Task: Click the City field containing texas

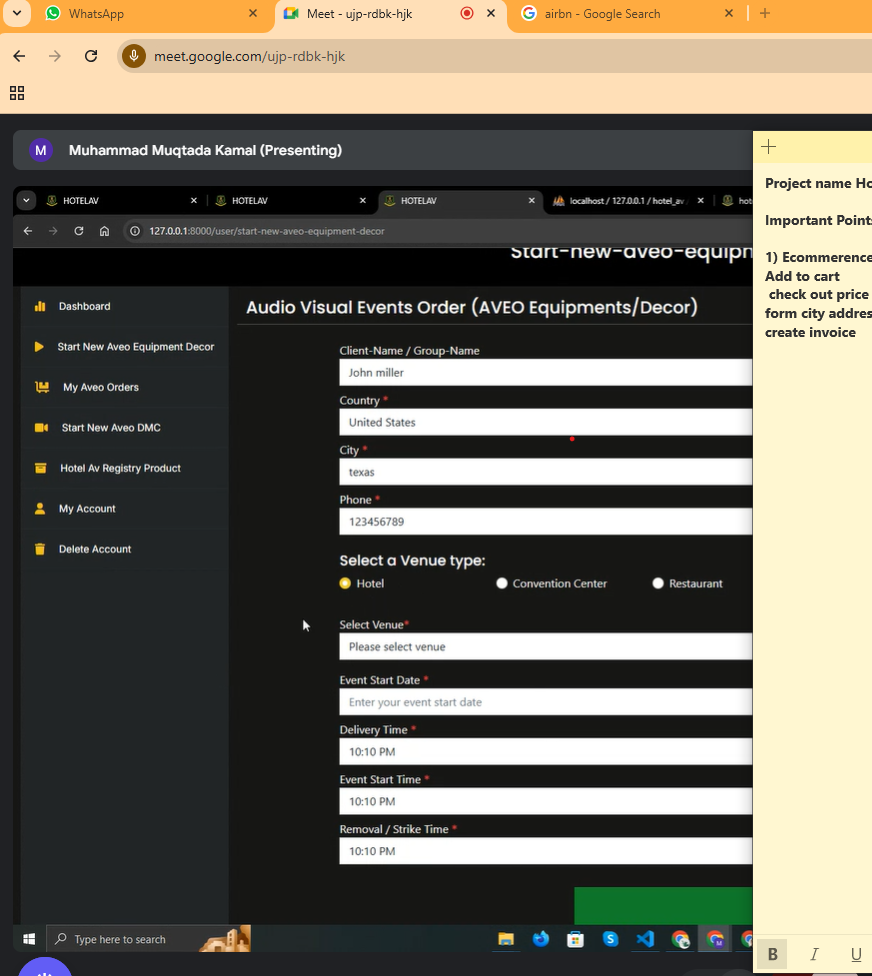Action: (x=545, y=472)
